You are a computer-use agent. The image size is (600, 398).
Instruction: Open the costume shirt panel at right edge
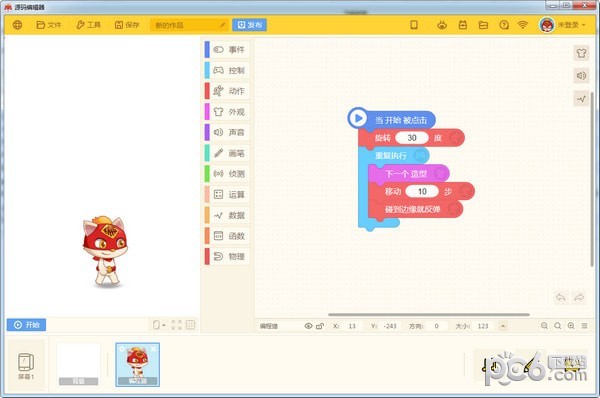point(581,53)
